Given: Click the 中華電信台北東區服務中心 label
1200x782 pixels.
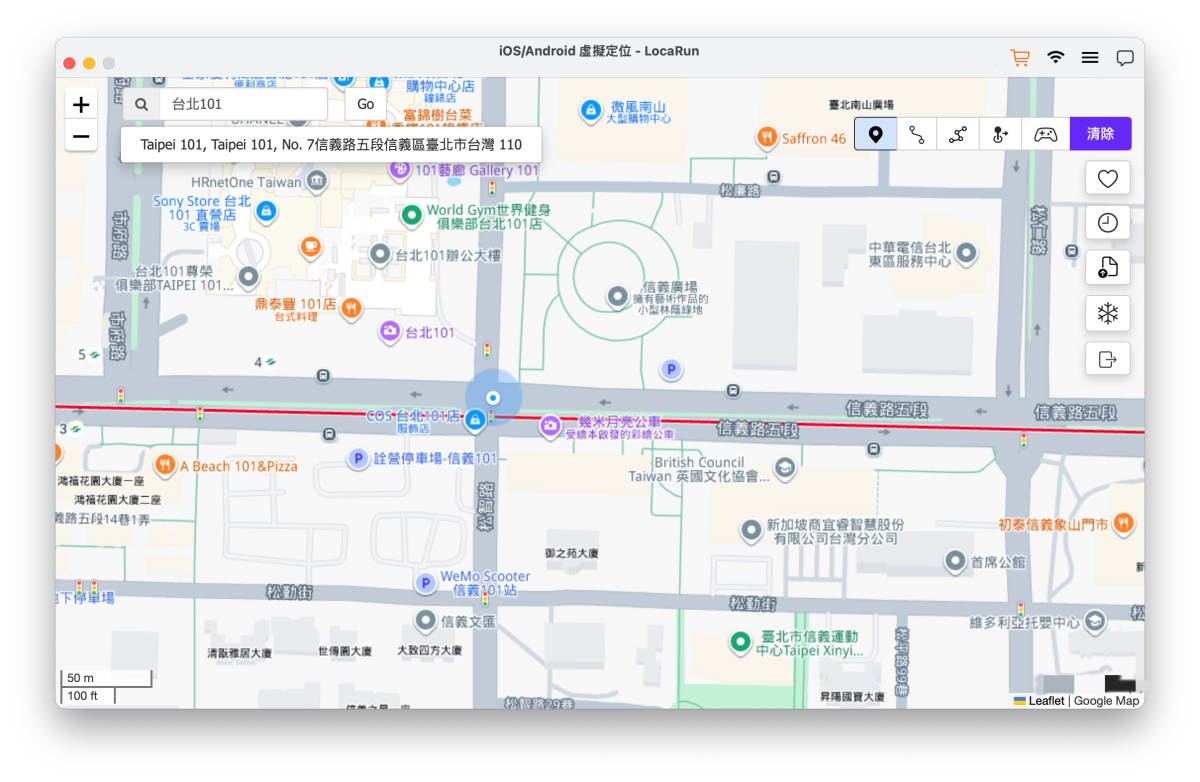Looking at the screenshot, I should (x=910, y=254).
